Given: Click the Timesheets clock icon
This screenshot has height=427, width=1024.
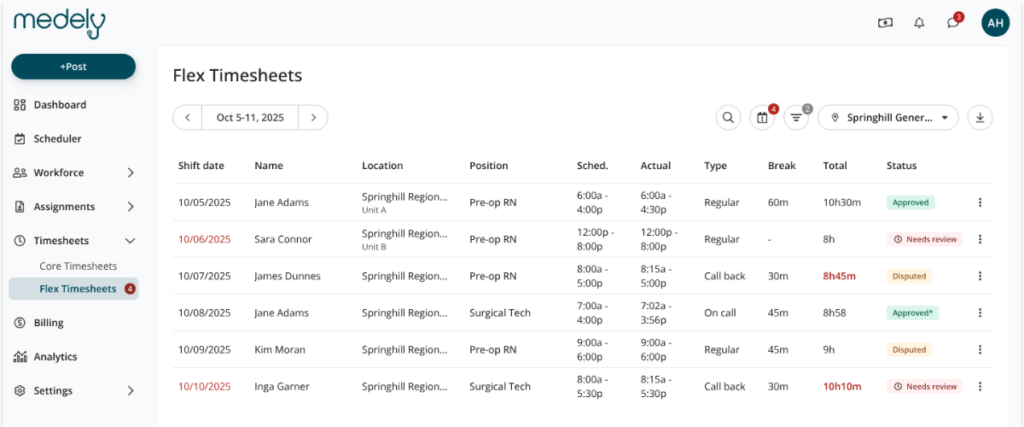Looking at the screenshot, I should [x=20, y=241].
